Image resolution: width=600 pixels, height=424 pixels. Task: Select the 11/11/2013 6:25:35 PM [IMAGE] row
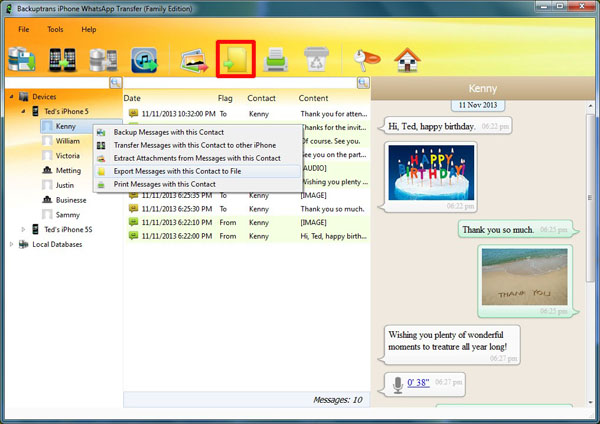[247, 195]
